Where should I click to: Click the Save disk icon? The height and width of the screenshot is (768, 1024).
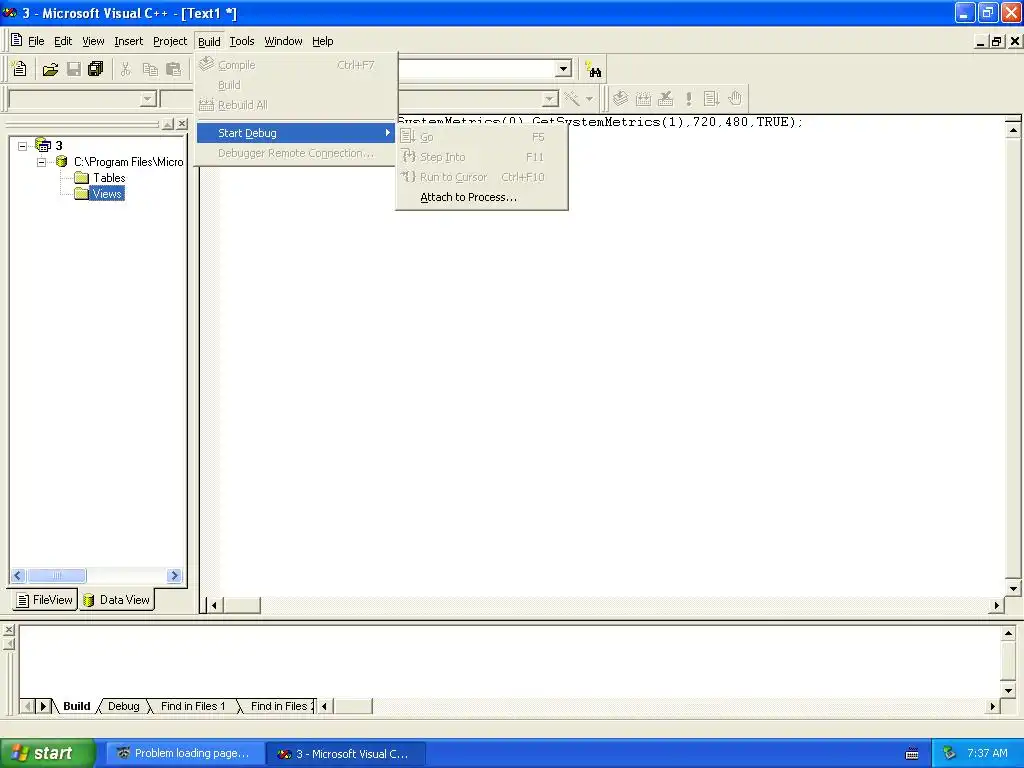[x=74, y=69]
